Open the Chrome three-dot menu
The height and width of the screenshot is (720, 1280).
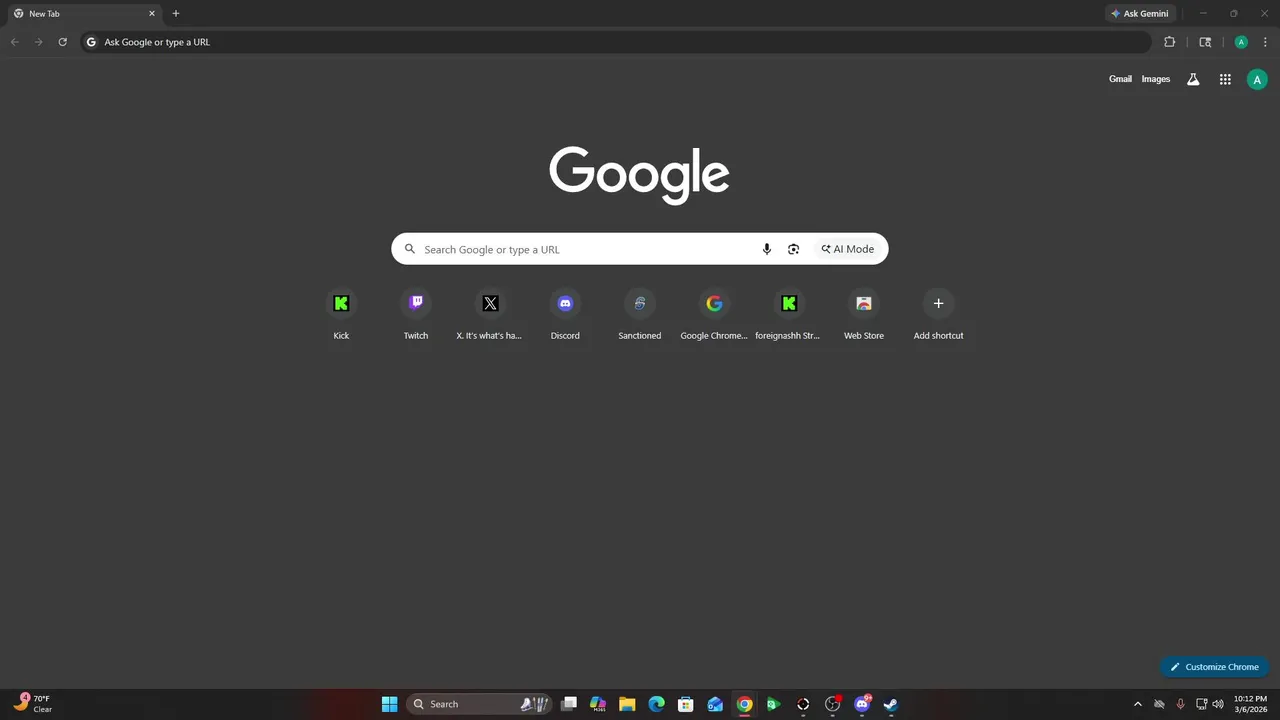point(1265,42)
